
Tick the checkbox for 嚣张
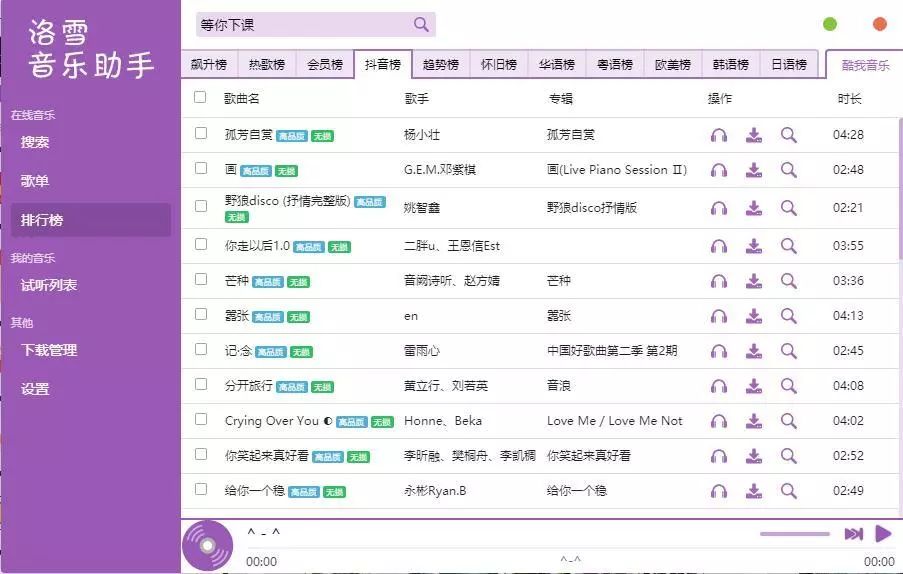tap(201, 314)
